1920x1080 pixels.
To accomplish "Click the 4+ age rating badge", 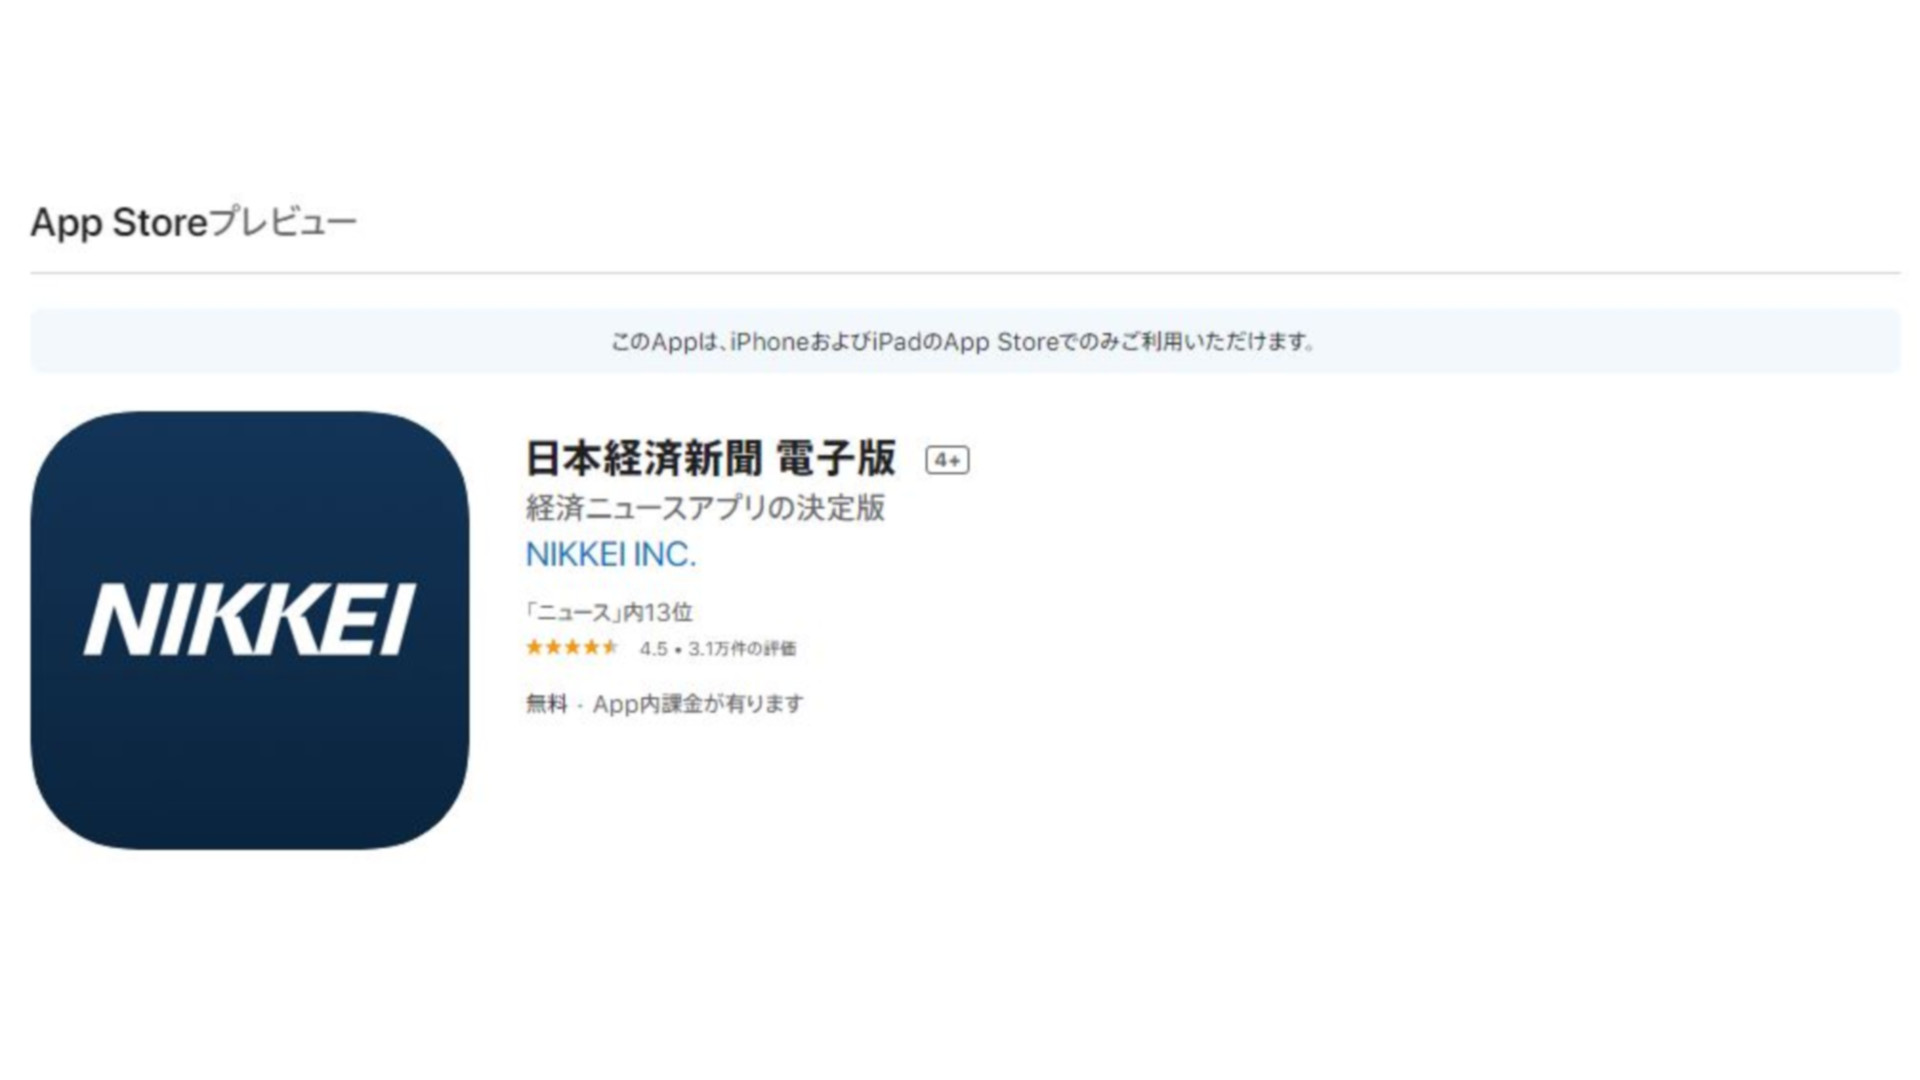I will tap(947, 460).
